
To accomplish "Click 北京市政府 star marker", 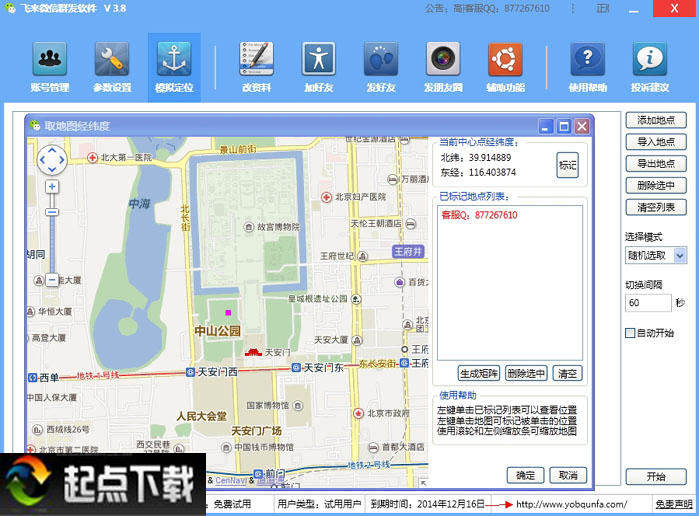I will pos(358,413).
